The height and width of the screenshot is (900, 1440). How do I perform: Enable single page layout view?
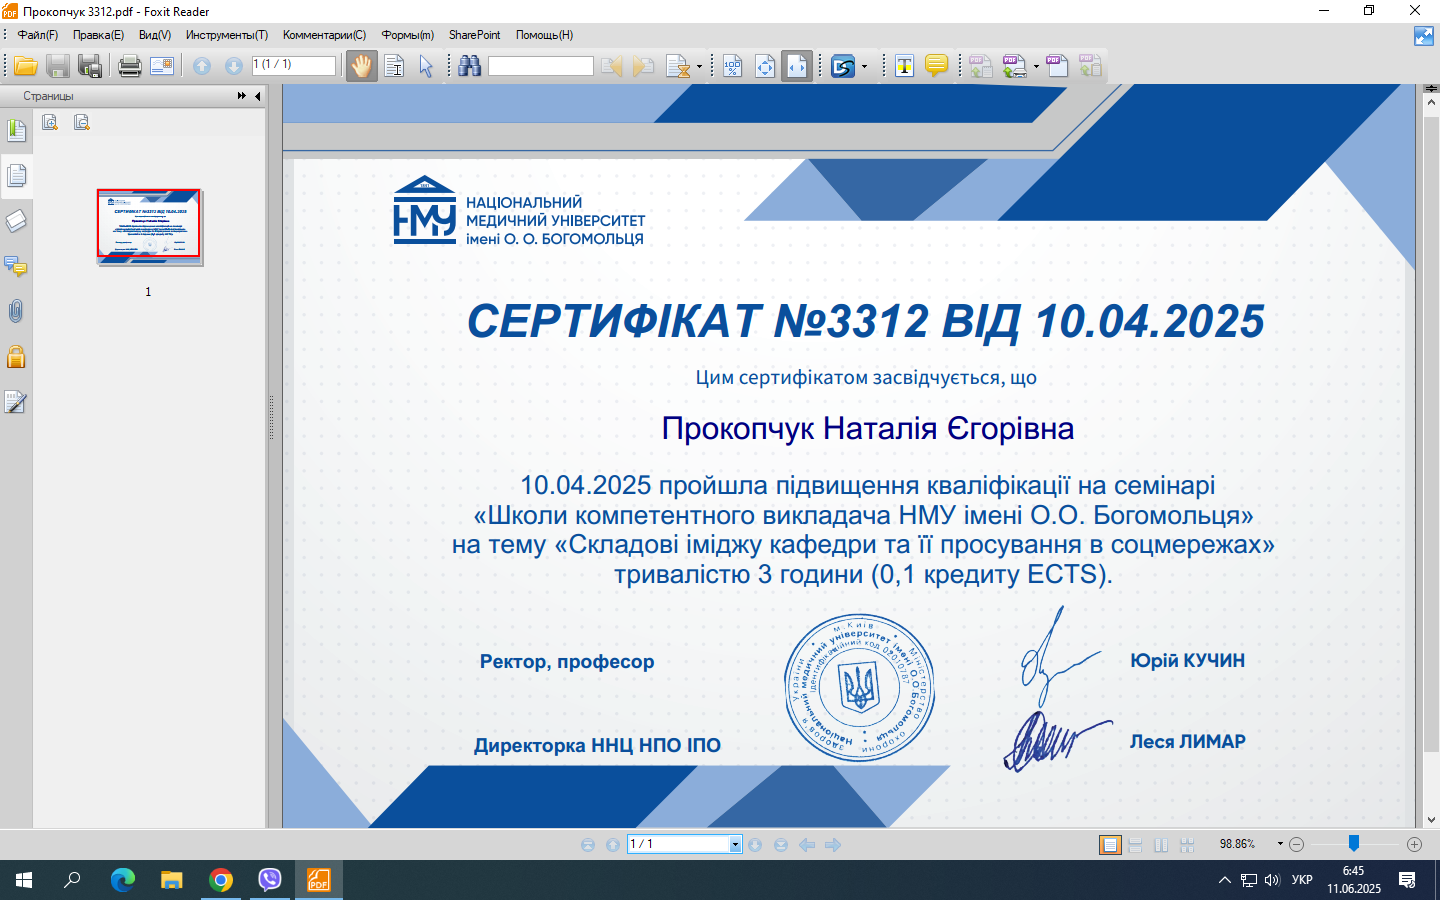[1110, 845]
